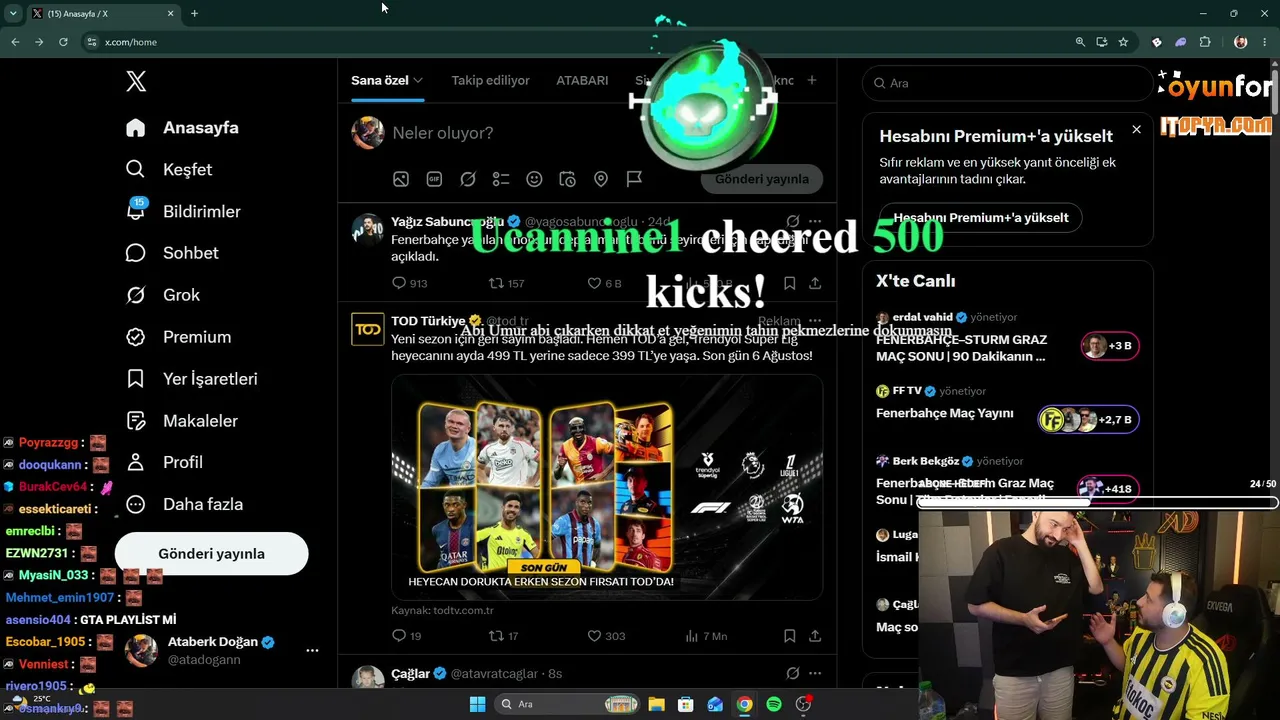This screenshot has height=720, width=1280.
Task: Expand Daha fazla in the sidebar
Action: click(185, 504)
